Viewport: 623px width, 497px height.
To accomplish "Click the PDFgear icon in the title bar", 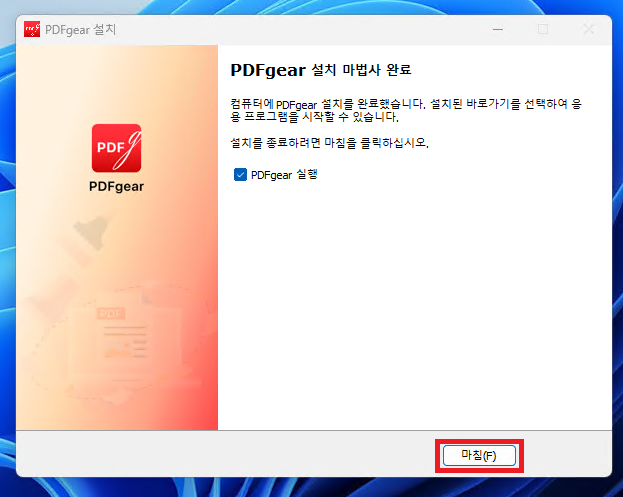I will tap(32, 29).
